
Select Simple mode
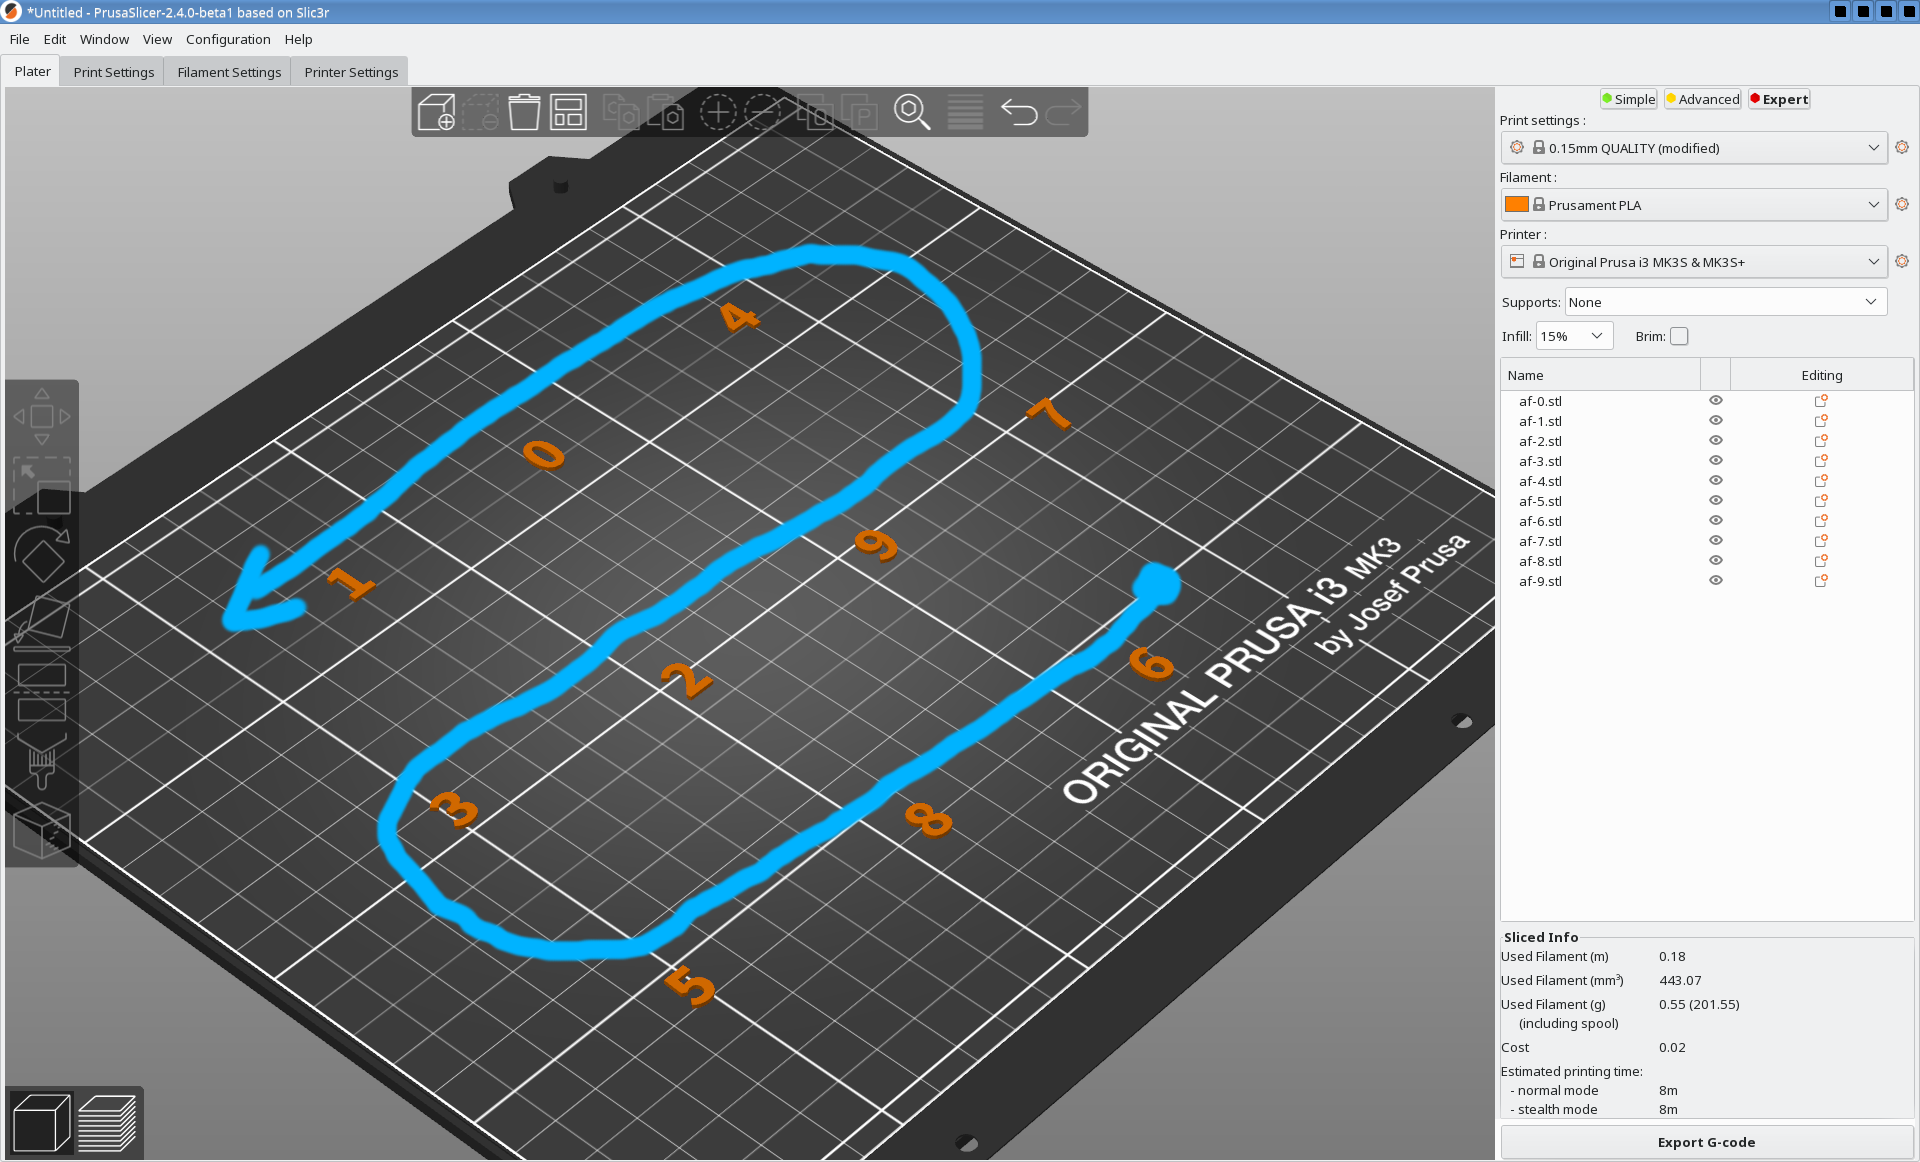[x=1628, y=99]
